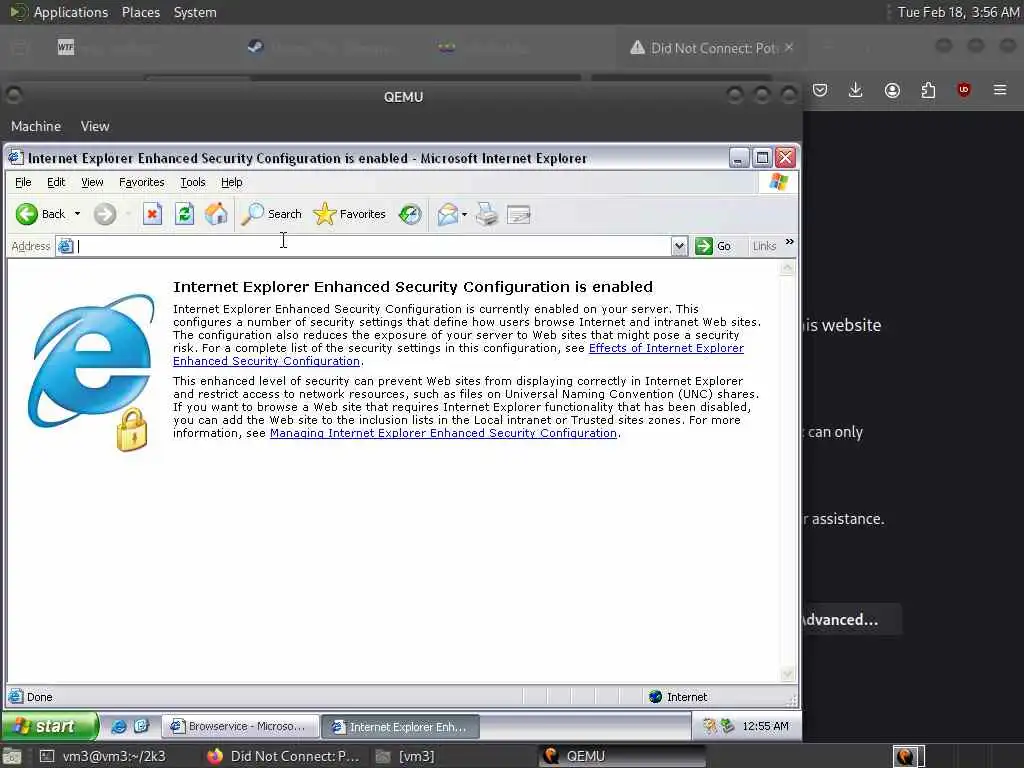Click the Done status text

pyautogui.click(x=39, y=697)
